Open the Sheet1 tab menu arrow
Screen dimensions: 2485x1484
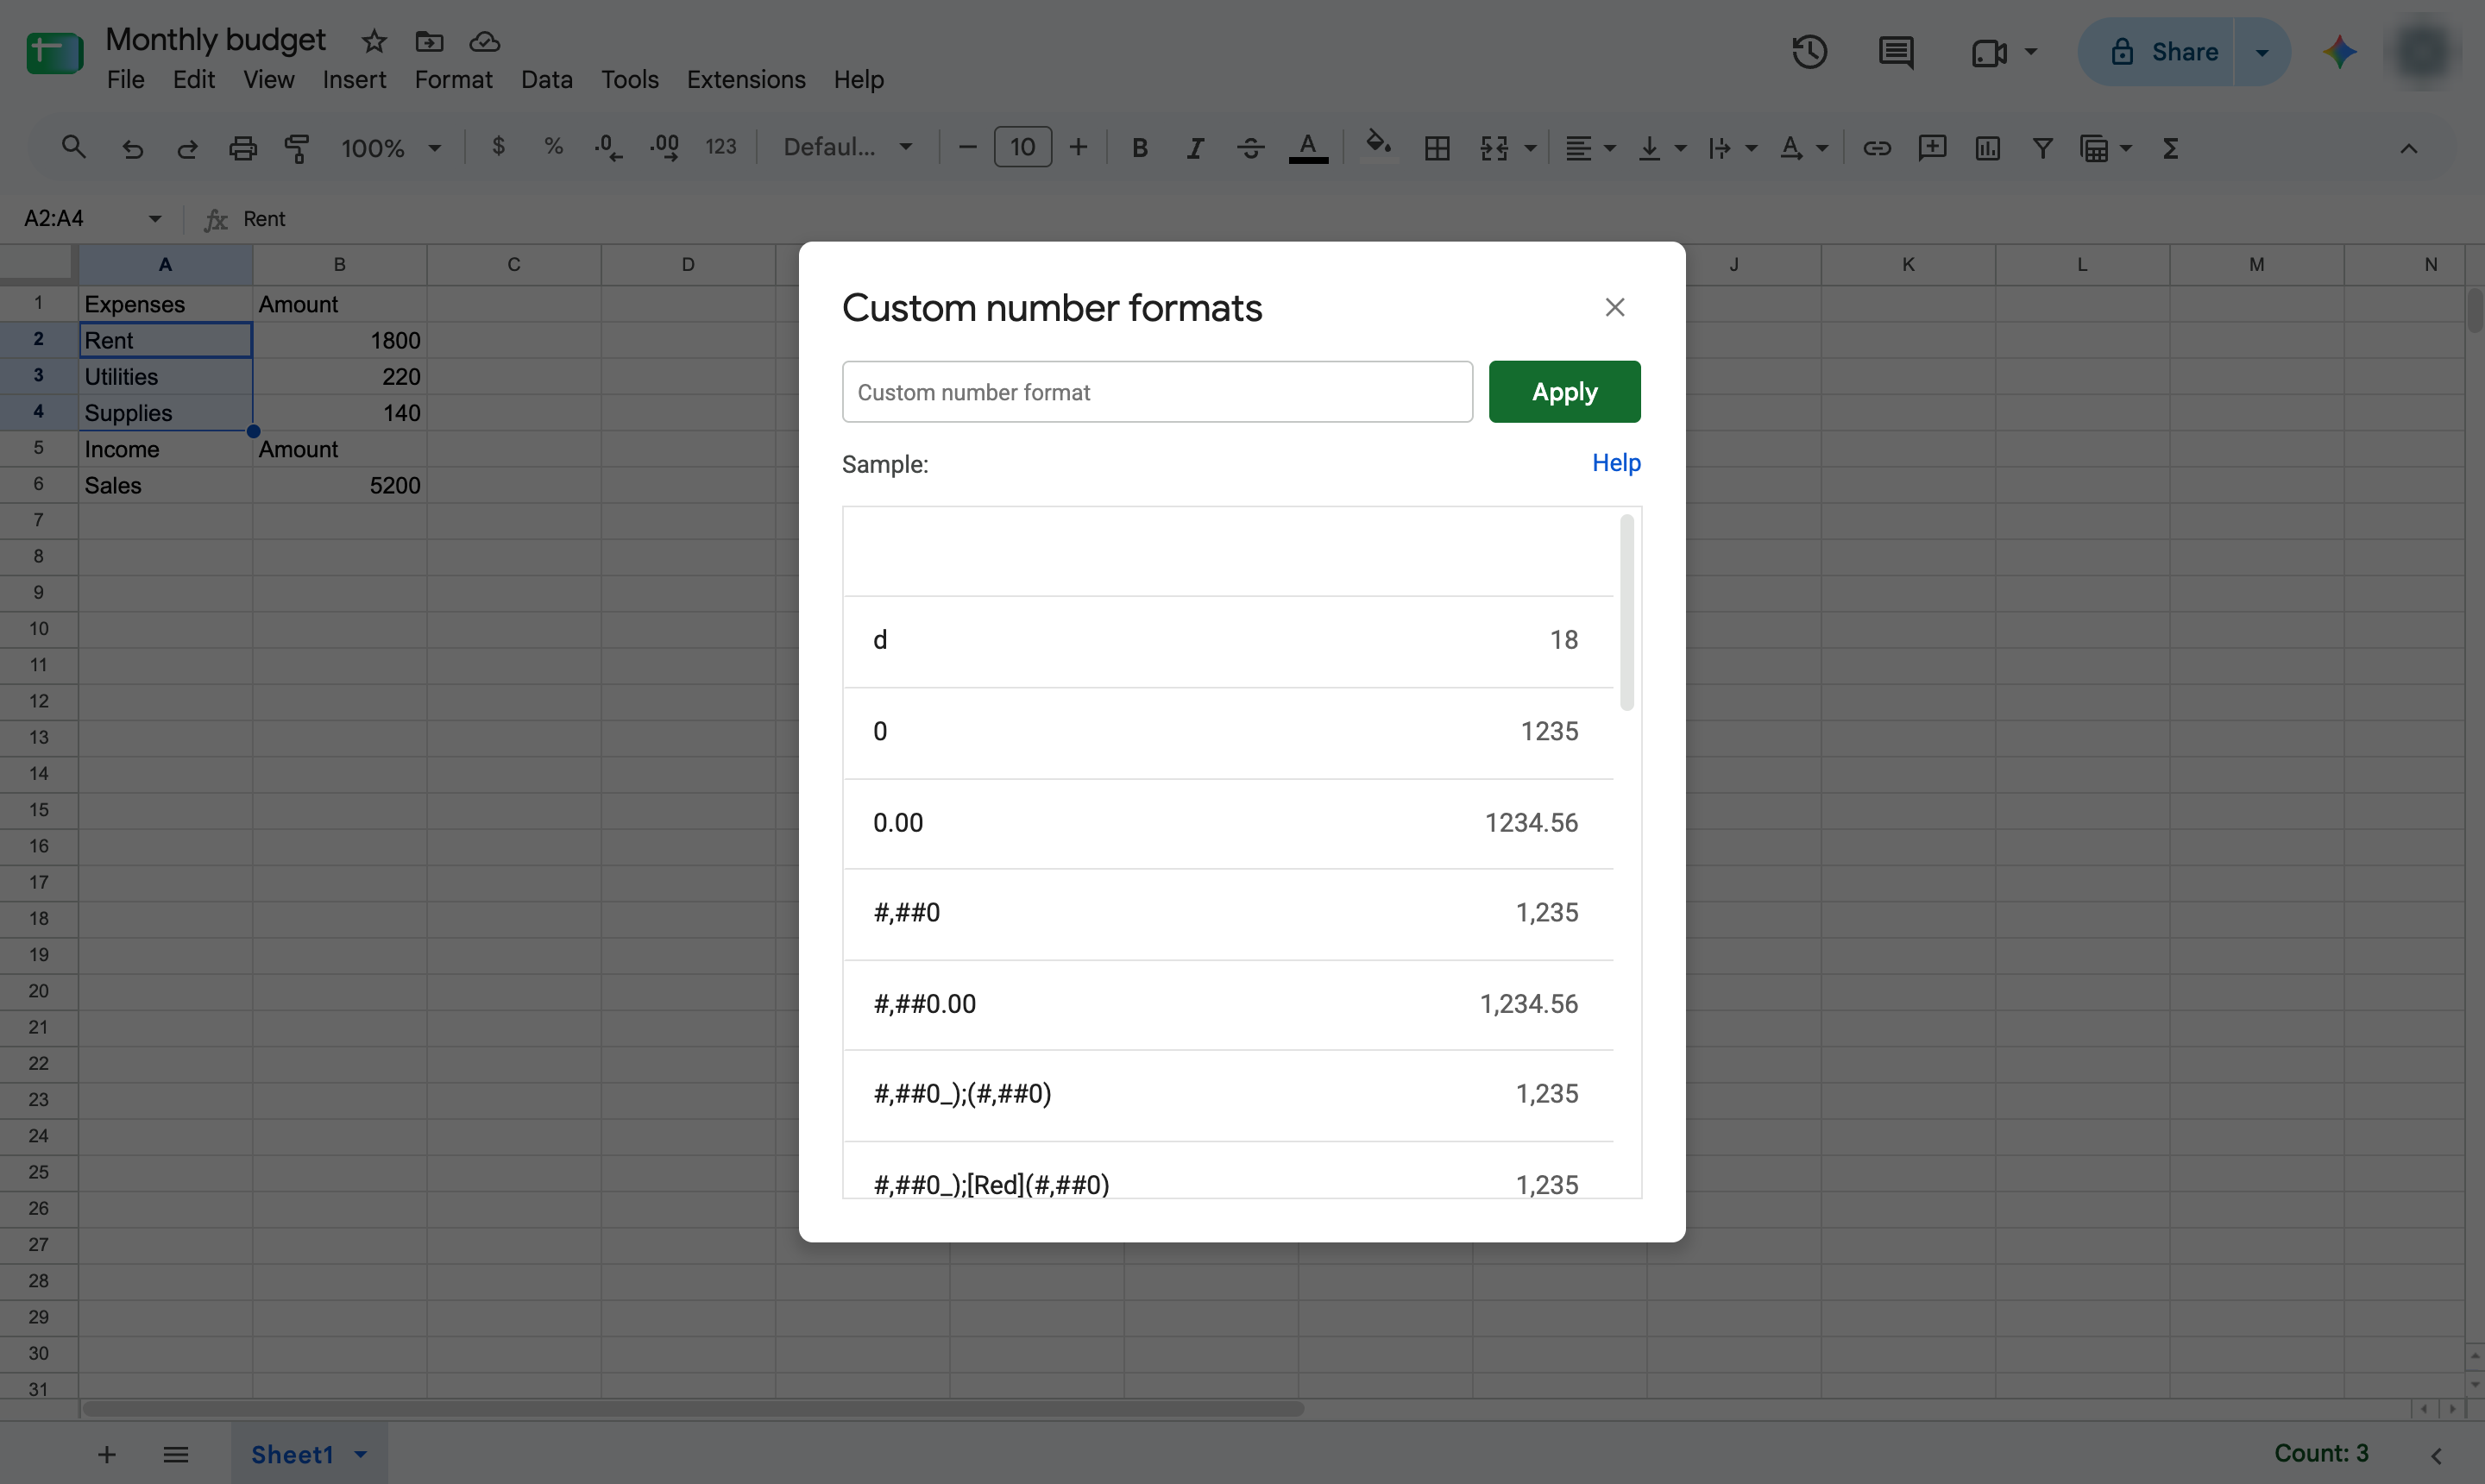click(361, 1454)
